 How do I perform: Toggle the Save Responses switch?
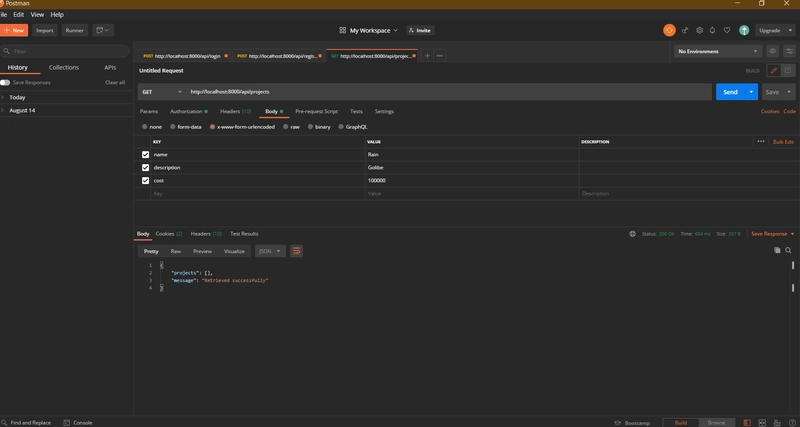[x=5, y=82]
